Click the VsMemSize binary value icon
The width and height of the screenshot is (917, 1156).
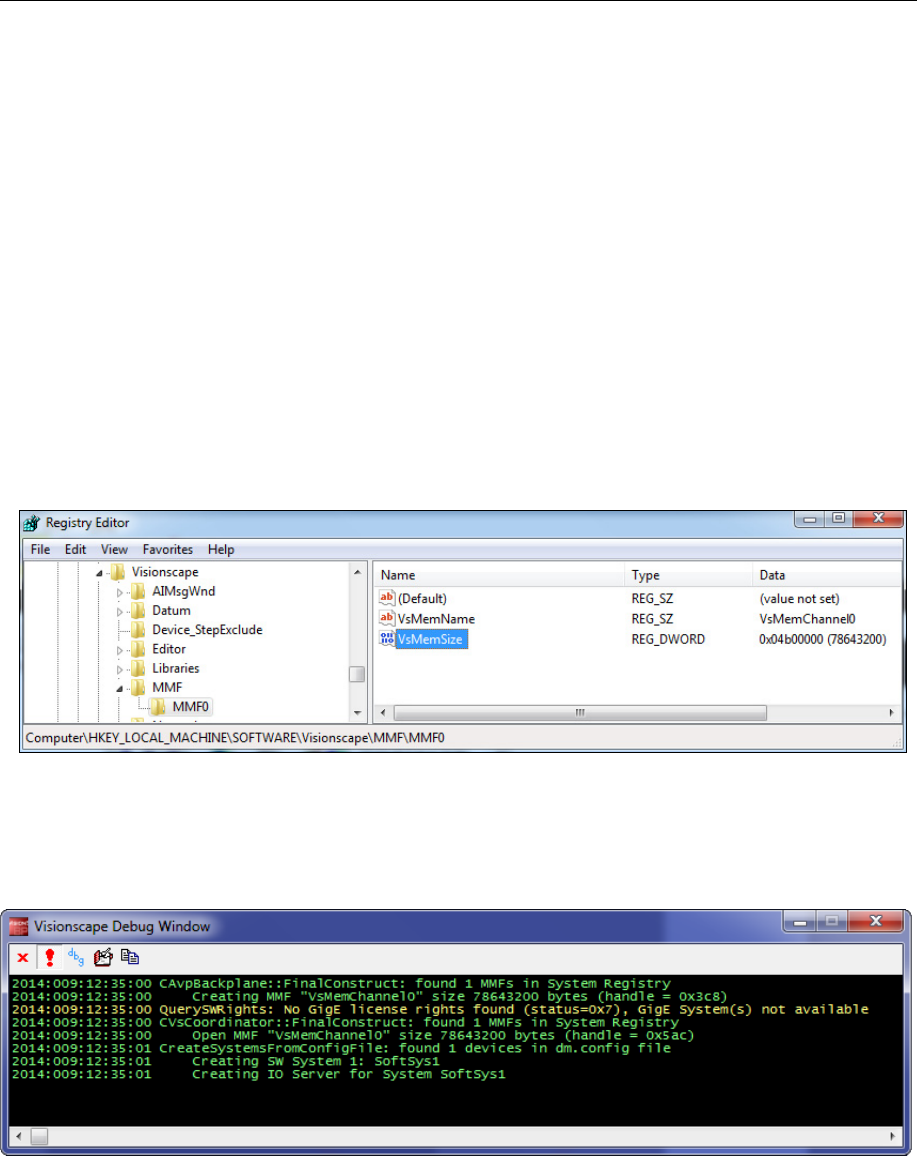point(386,638)
